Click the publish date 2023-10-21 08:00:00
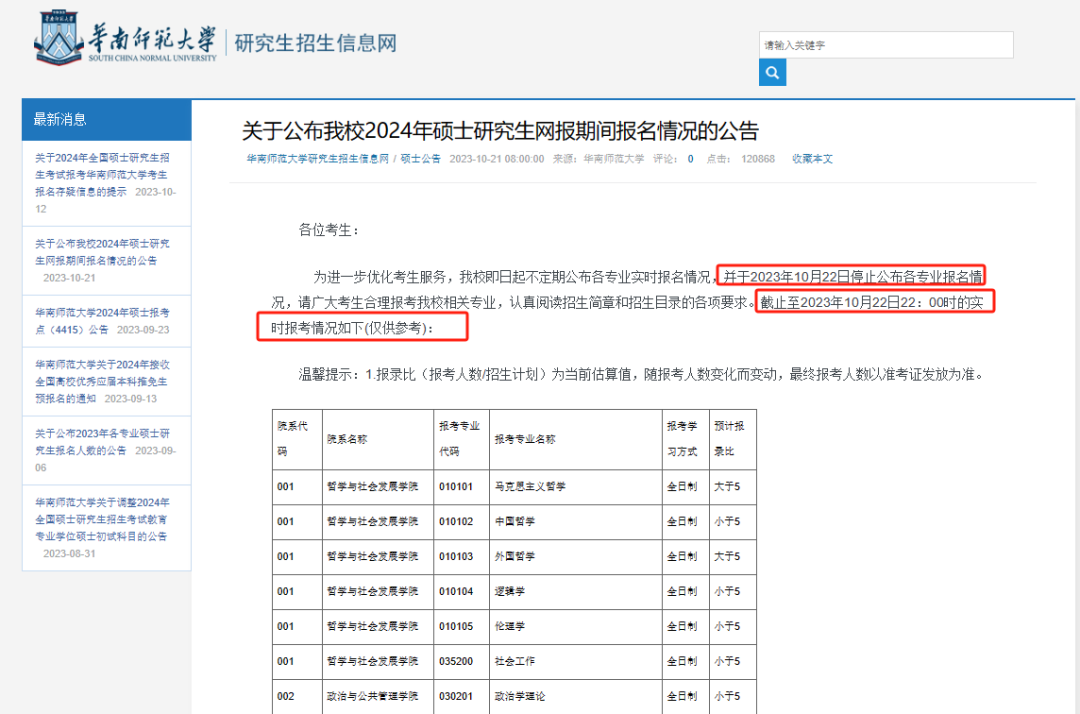1080x714 pixels. (497, 158)
